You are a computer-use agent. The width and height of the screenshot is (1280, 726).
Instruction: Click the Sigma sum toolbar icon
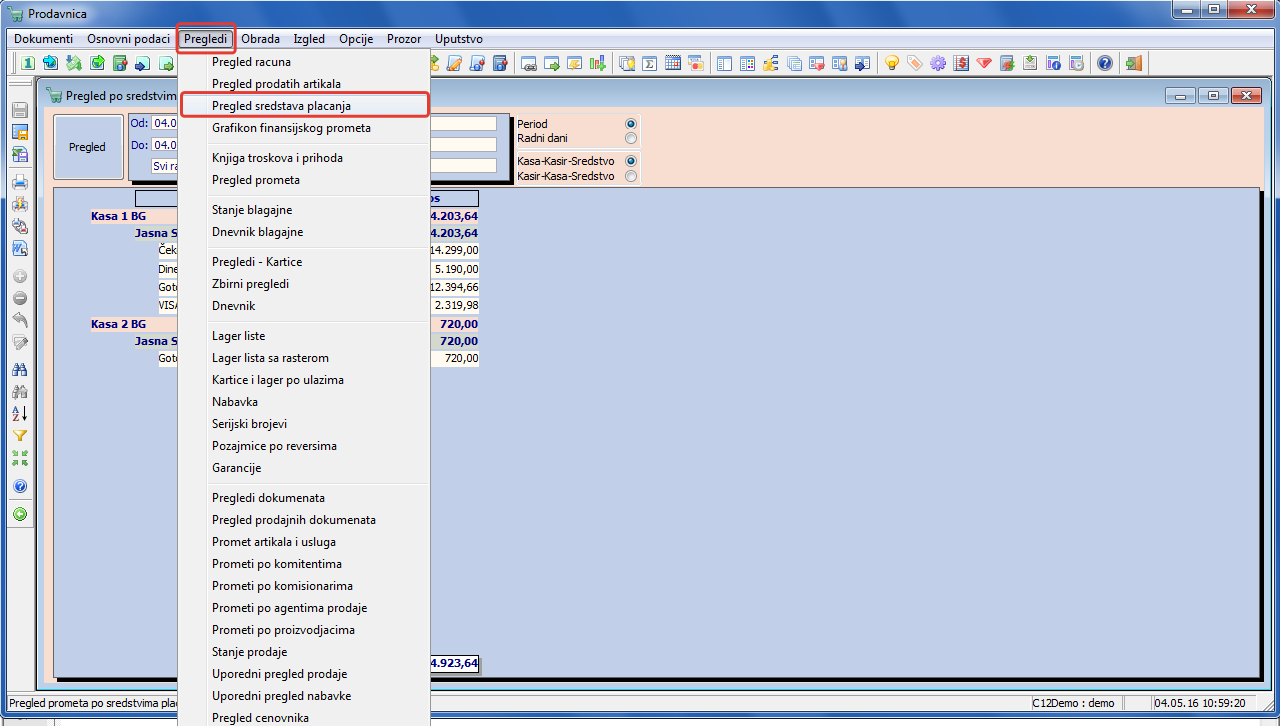click(649, 63)
